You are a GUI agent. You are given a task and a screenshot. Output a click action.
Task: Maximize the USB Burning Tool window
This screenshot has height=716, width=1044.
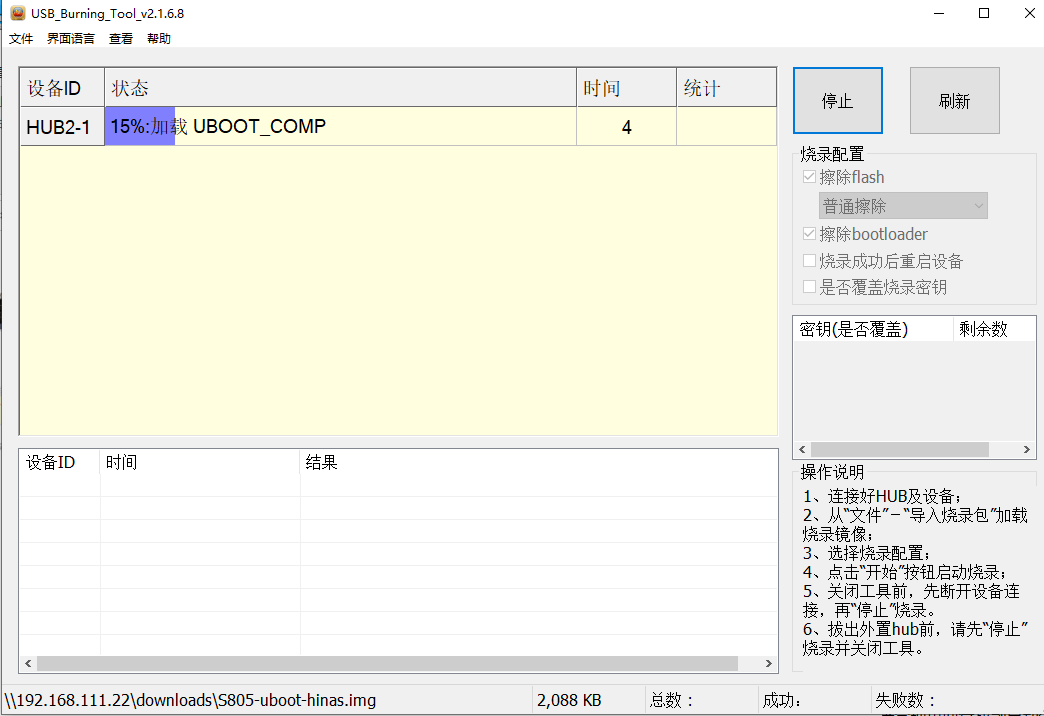[984, 13]
